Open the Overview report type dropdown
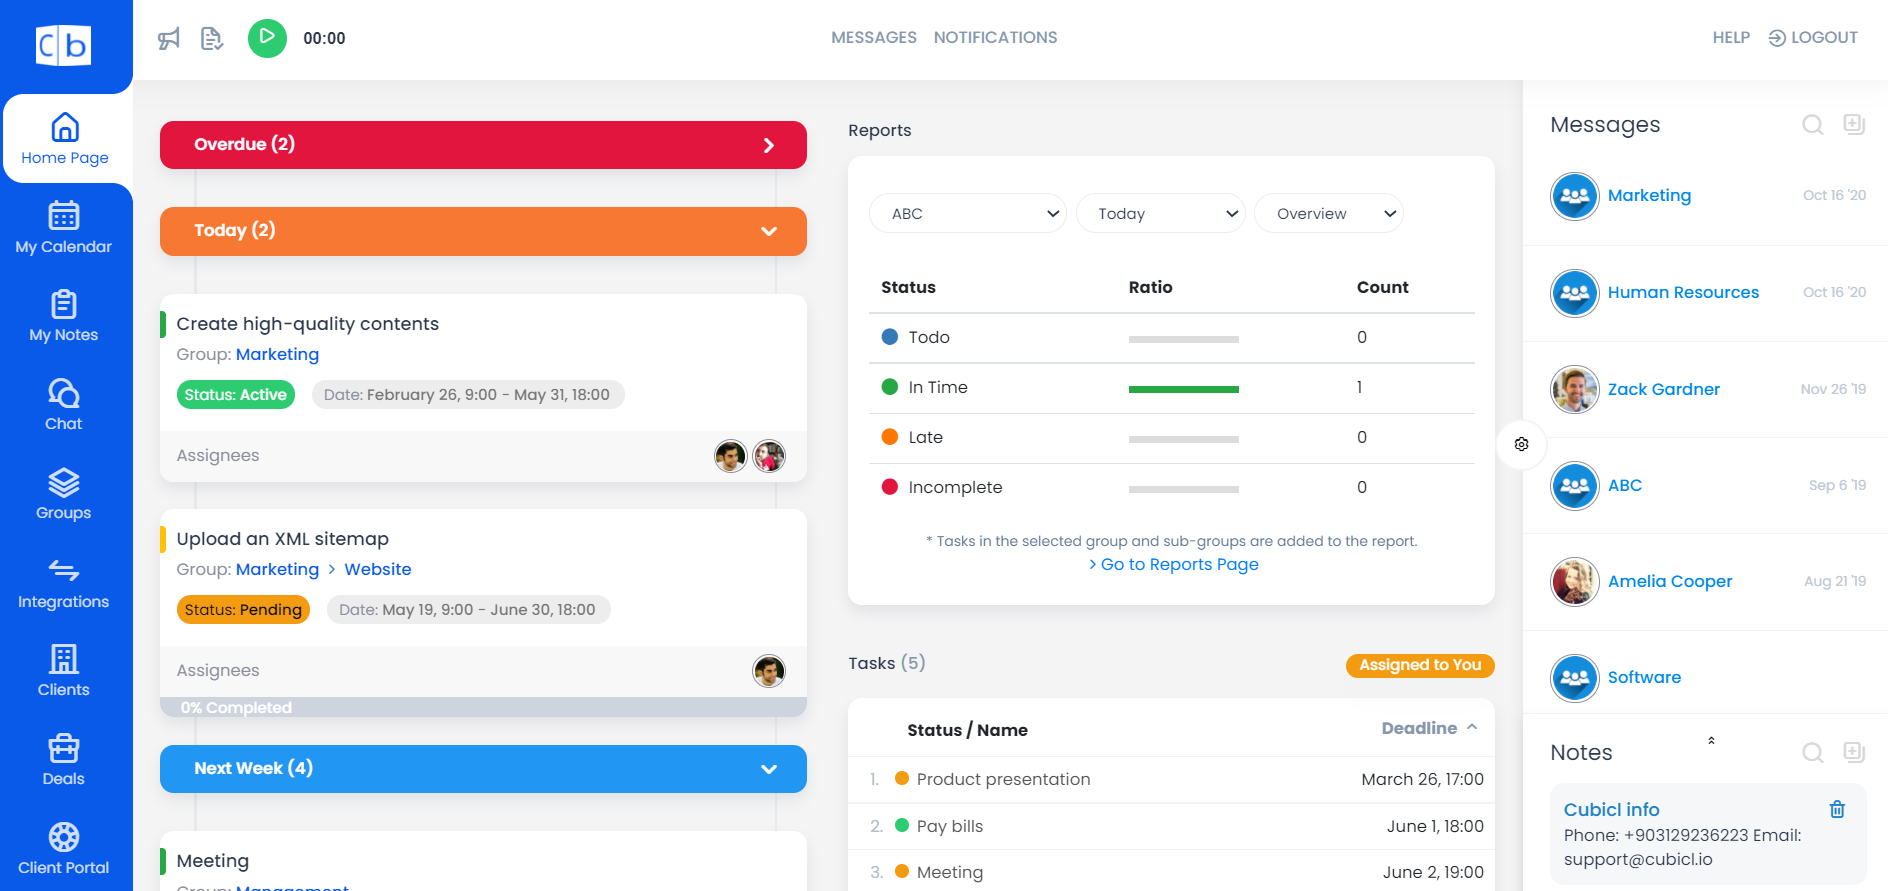Screen dimensions: 1888x891 tap(1329, 213)
